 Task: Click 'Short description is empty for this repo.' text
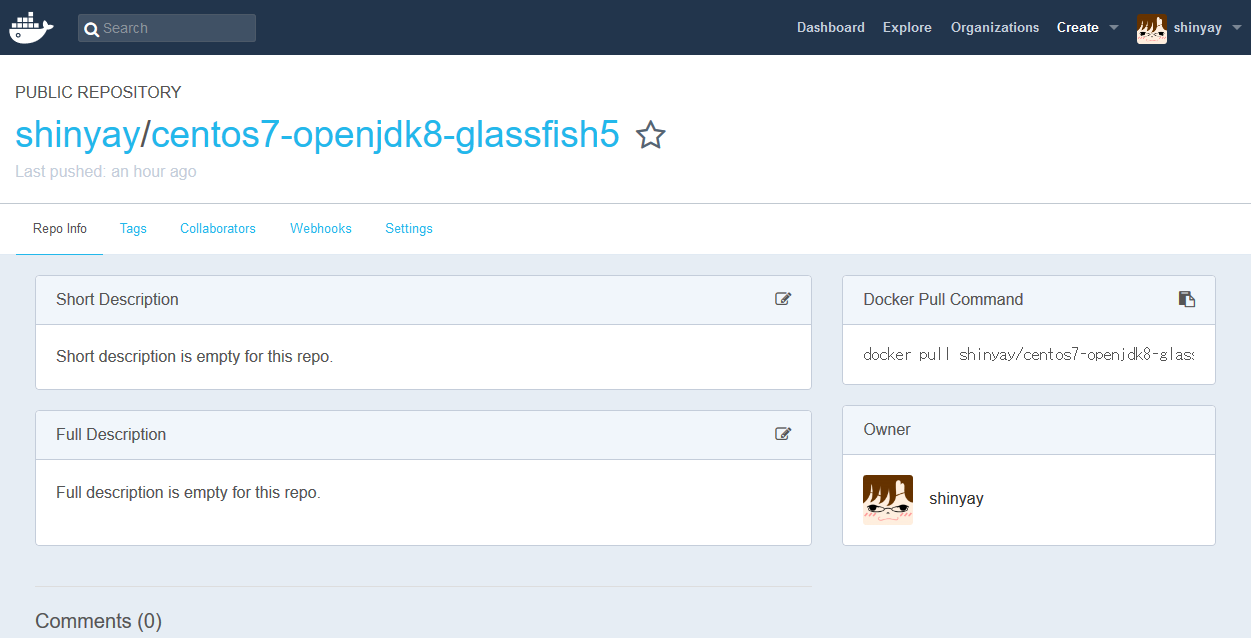tap(195, 356)
